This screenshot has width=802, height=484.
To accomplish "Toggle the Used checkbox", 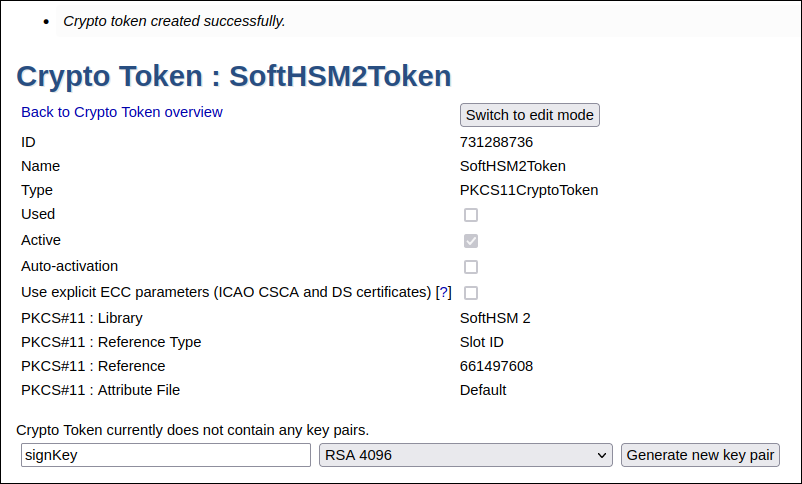I will click(471, 215).
